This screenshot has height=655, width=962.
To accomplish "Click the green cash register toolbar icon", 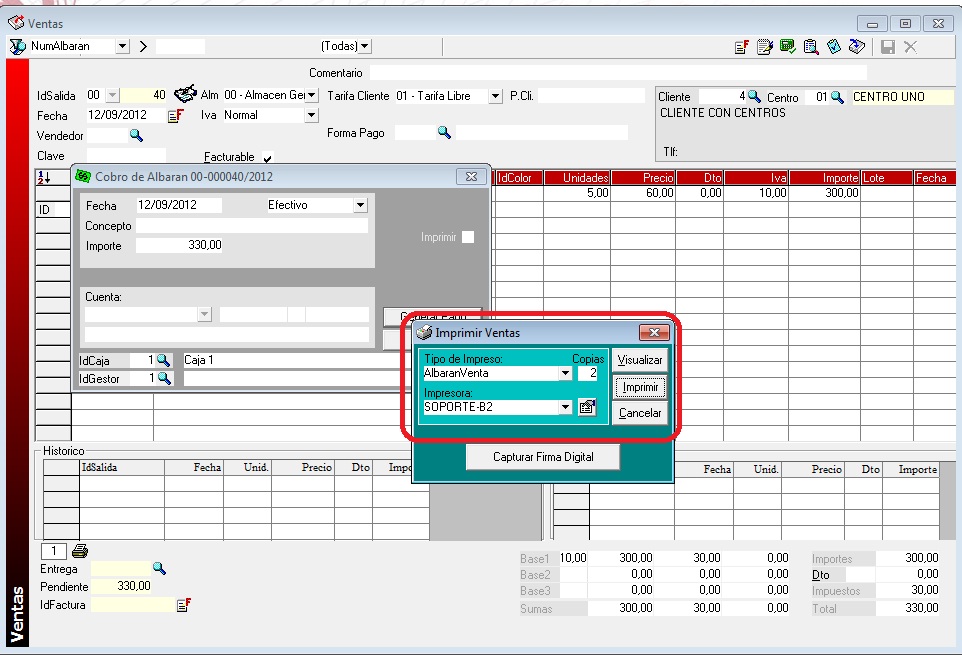I will pyautogui.click(x=788, y=47).
